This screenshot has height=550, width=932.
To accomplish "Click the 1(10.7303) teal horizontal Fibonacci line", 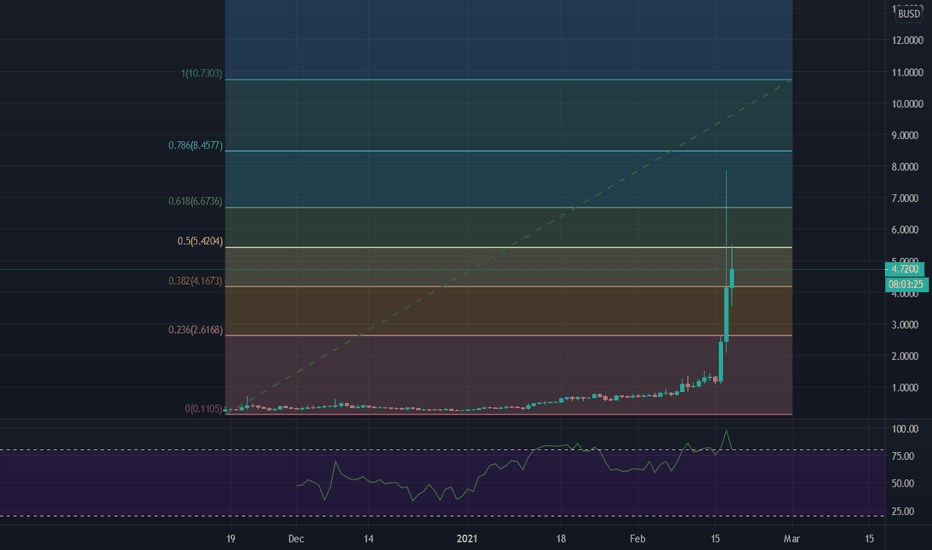I will (x=508, y=80).
